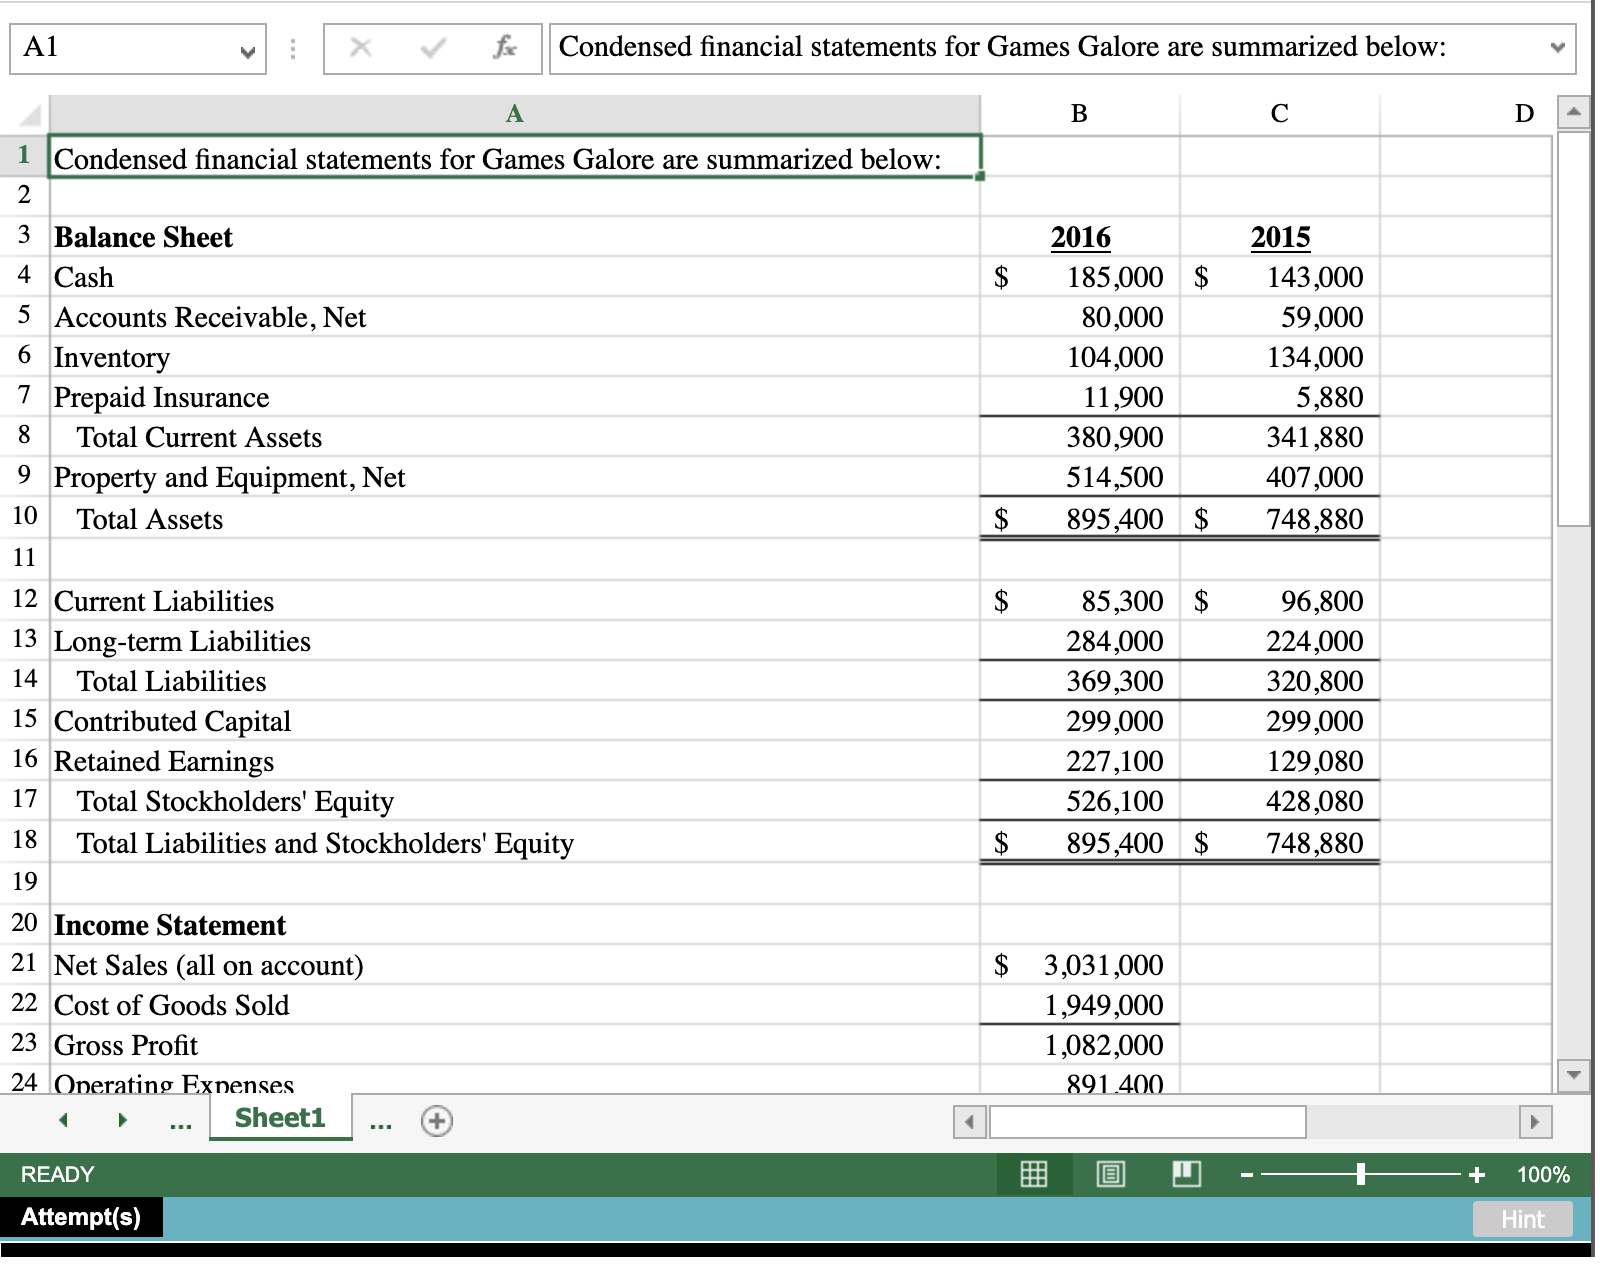Select the Page Layout view icon
Screen dimensions: 1600x1264
(1110, 1175)
